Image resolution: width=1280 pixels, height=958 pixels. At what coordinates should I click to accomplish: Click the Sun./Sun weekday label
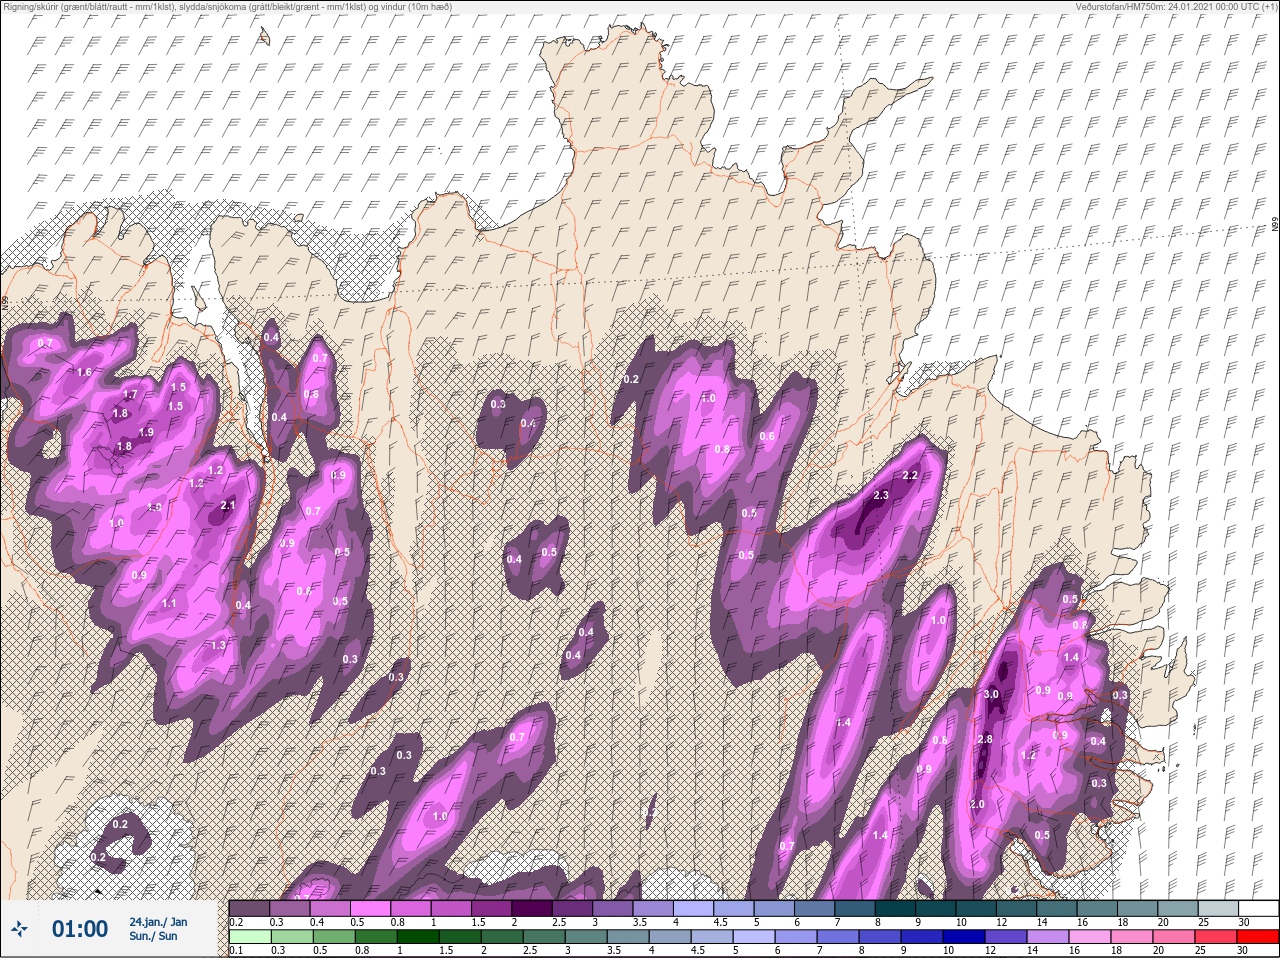click(154, 936)
